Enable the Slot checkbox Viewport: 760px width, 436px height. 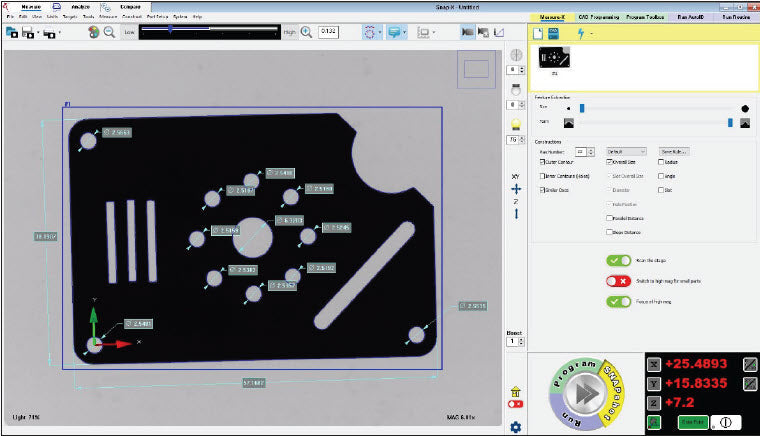[x=661, y=190]
